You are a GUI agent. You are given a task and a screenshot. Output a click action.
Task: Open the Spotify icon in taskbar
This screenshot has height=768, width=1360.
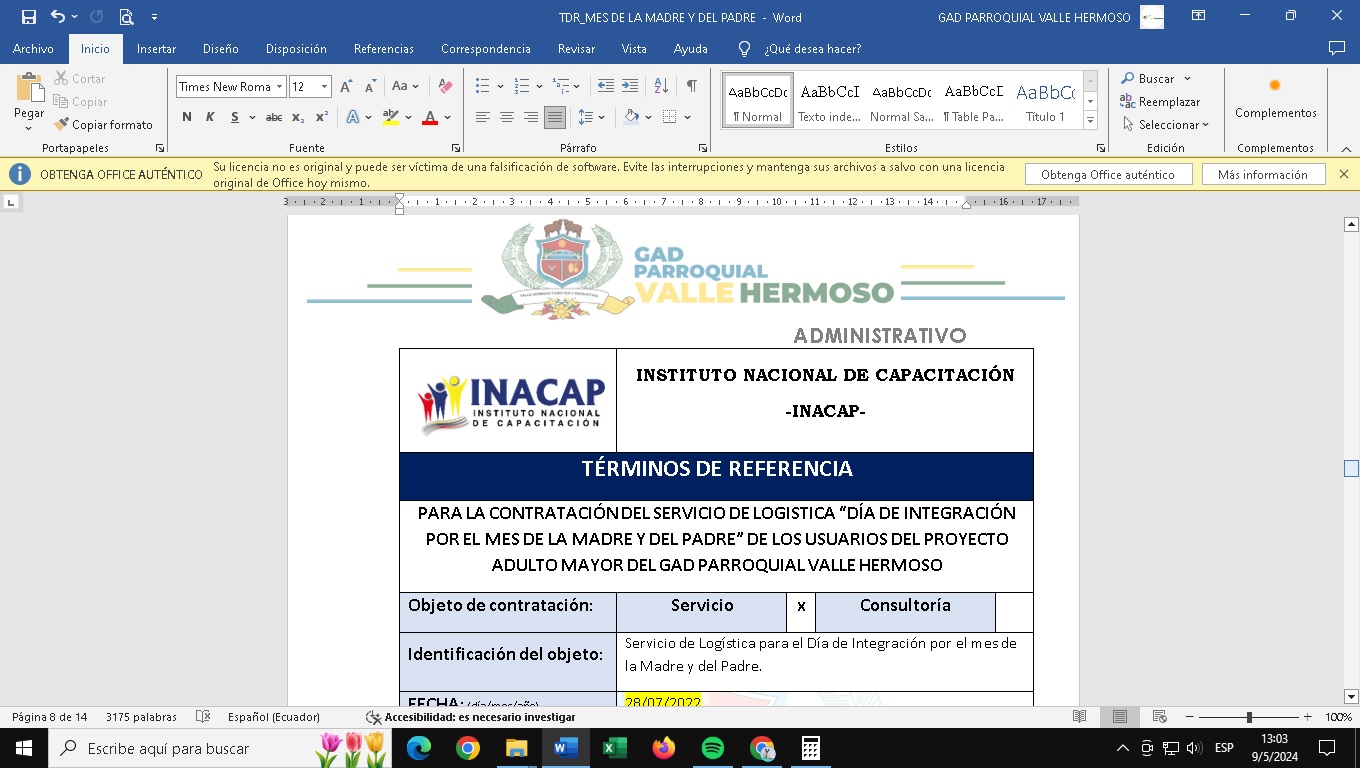tap(713, 748)
